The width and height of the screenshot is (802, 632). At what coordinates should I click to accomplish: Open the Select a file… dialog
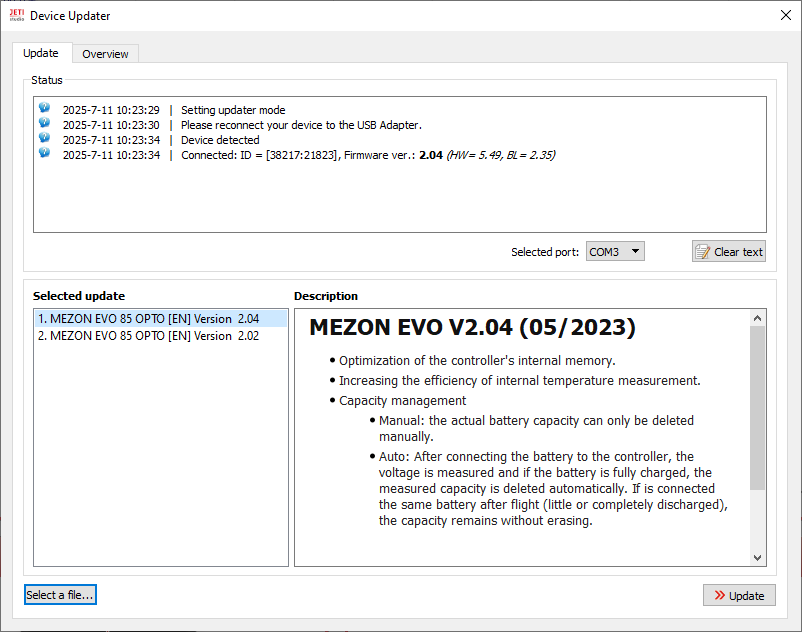60,595
